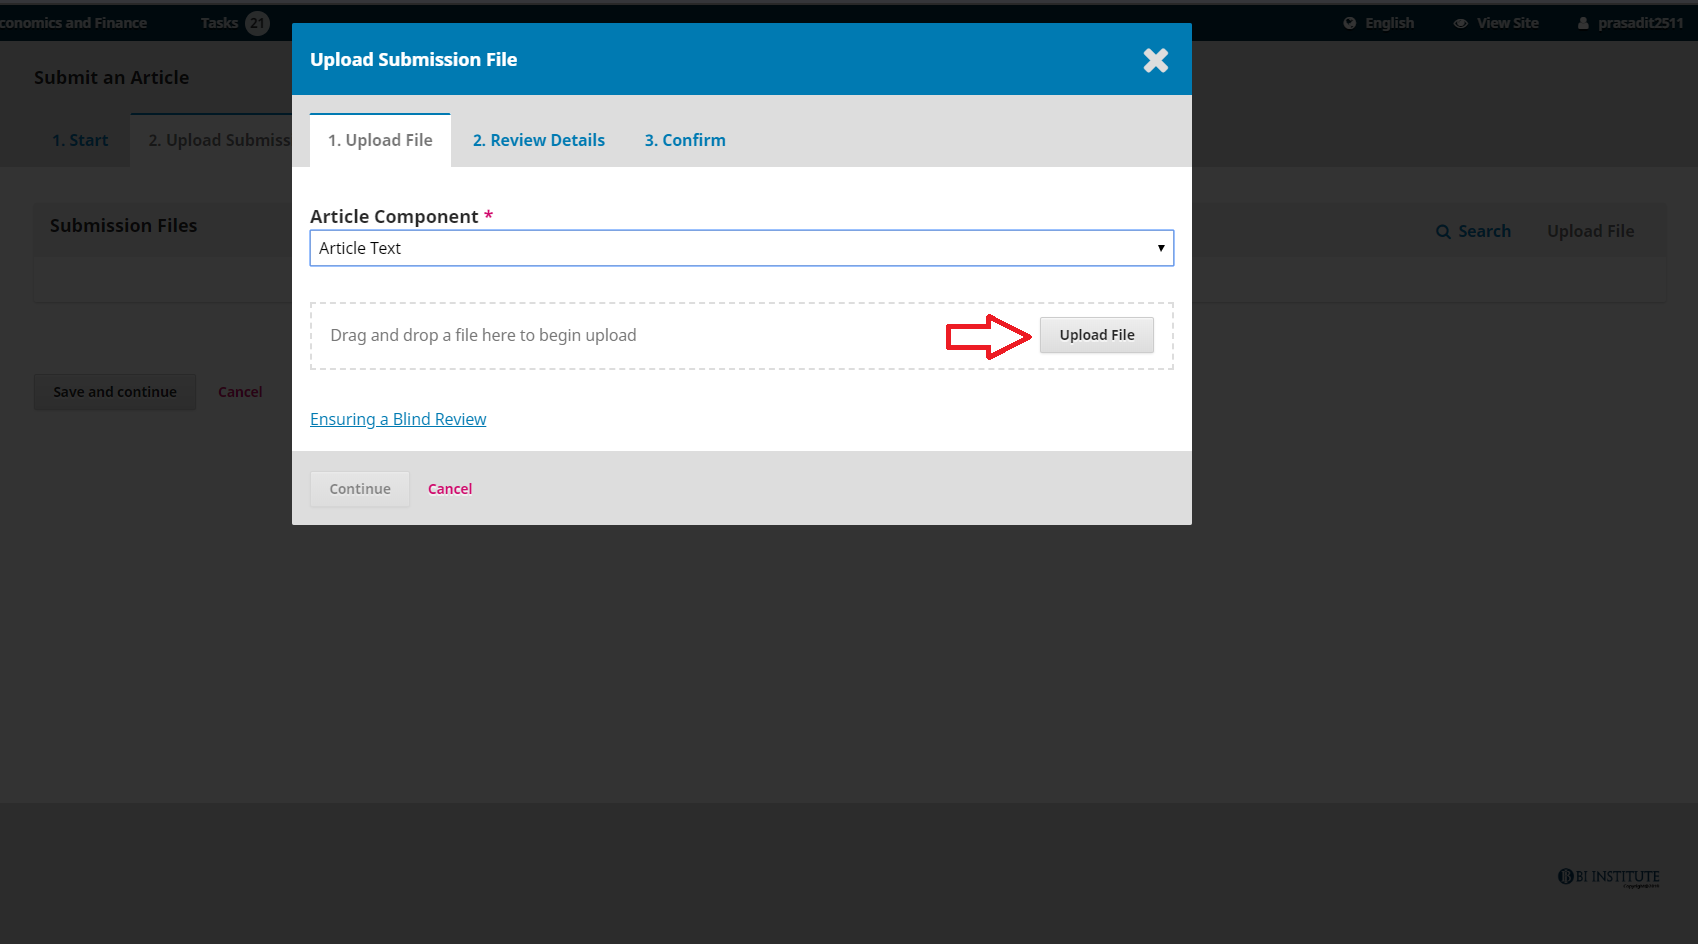Open the Ensuring a Blind Review link
The width and height of the screenshot is (1698, 944).
398,420
